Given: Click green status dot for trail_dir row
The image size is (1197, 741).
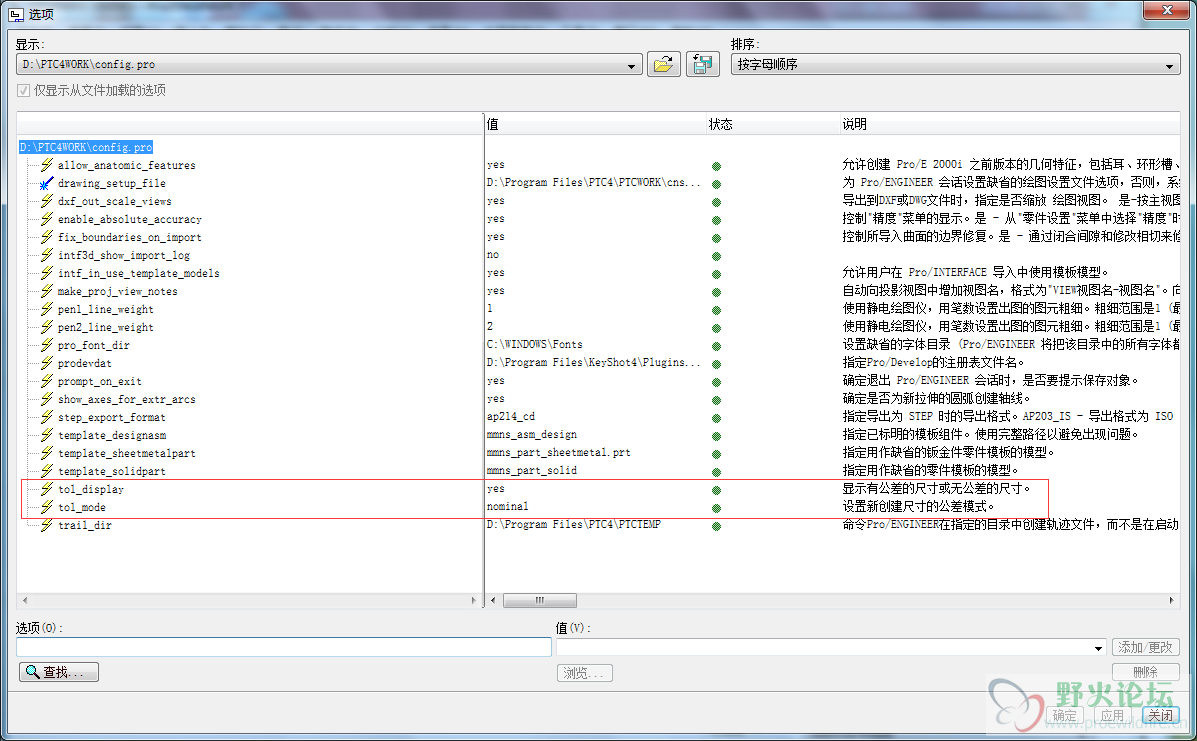Looking at the screenshot, I should point(716,527).
